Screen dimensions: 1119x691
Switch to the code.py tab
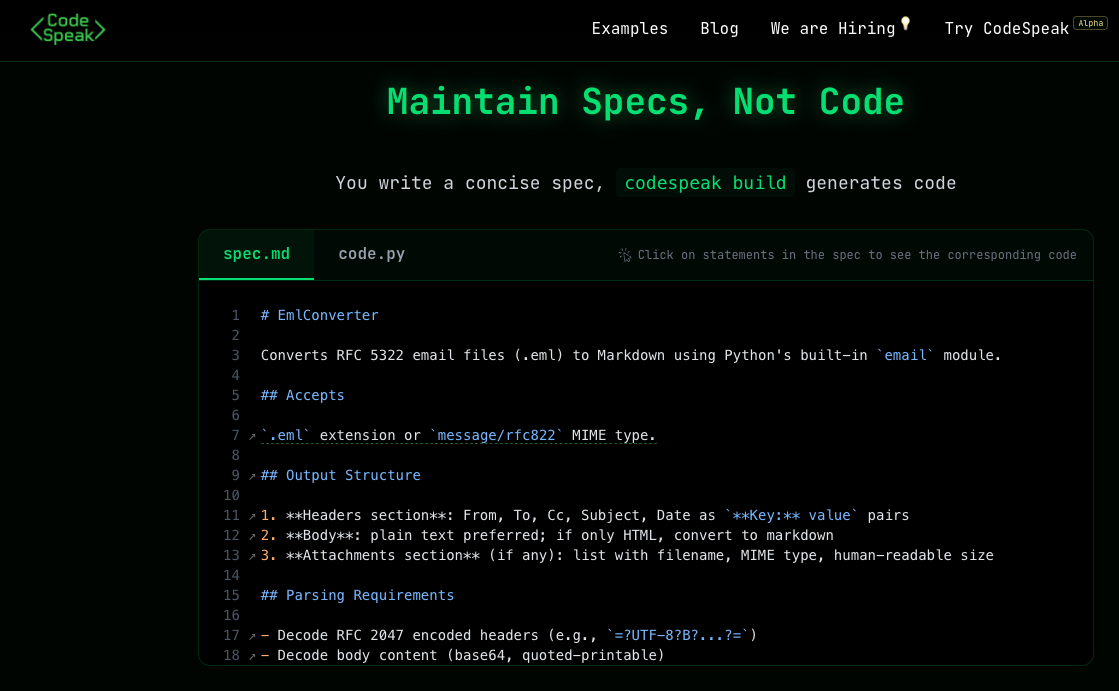pyautogui.click(x=371, y=254)
